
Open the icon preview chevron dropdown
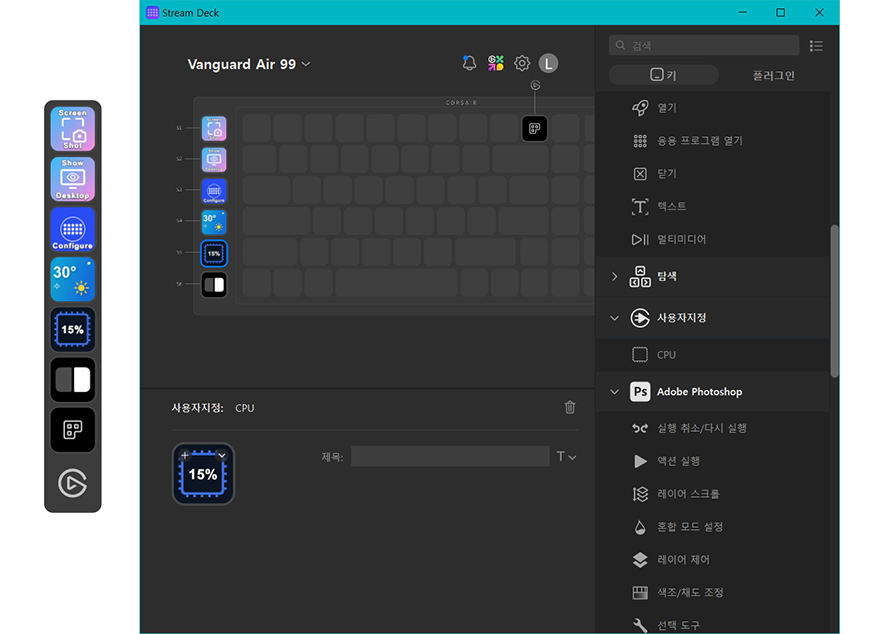(222, 456)
